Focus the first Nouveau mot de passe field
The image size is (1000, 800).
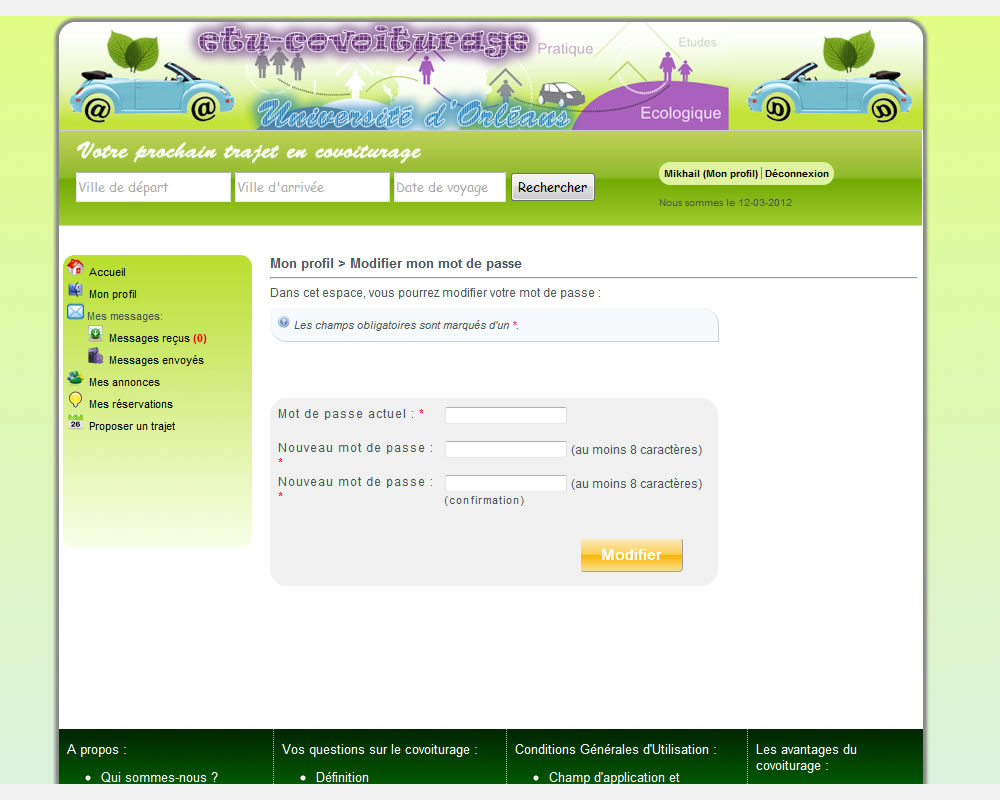[505, 449]
